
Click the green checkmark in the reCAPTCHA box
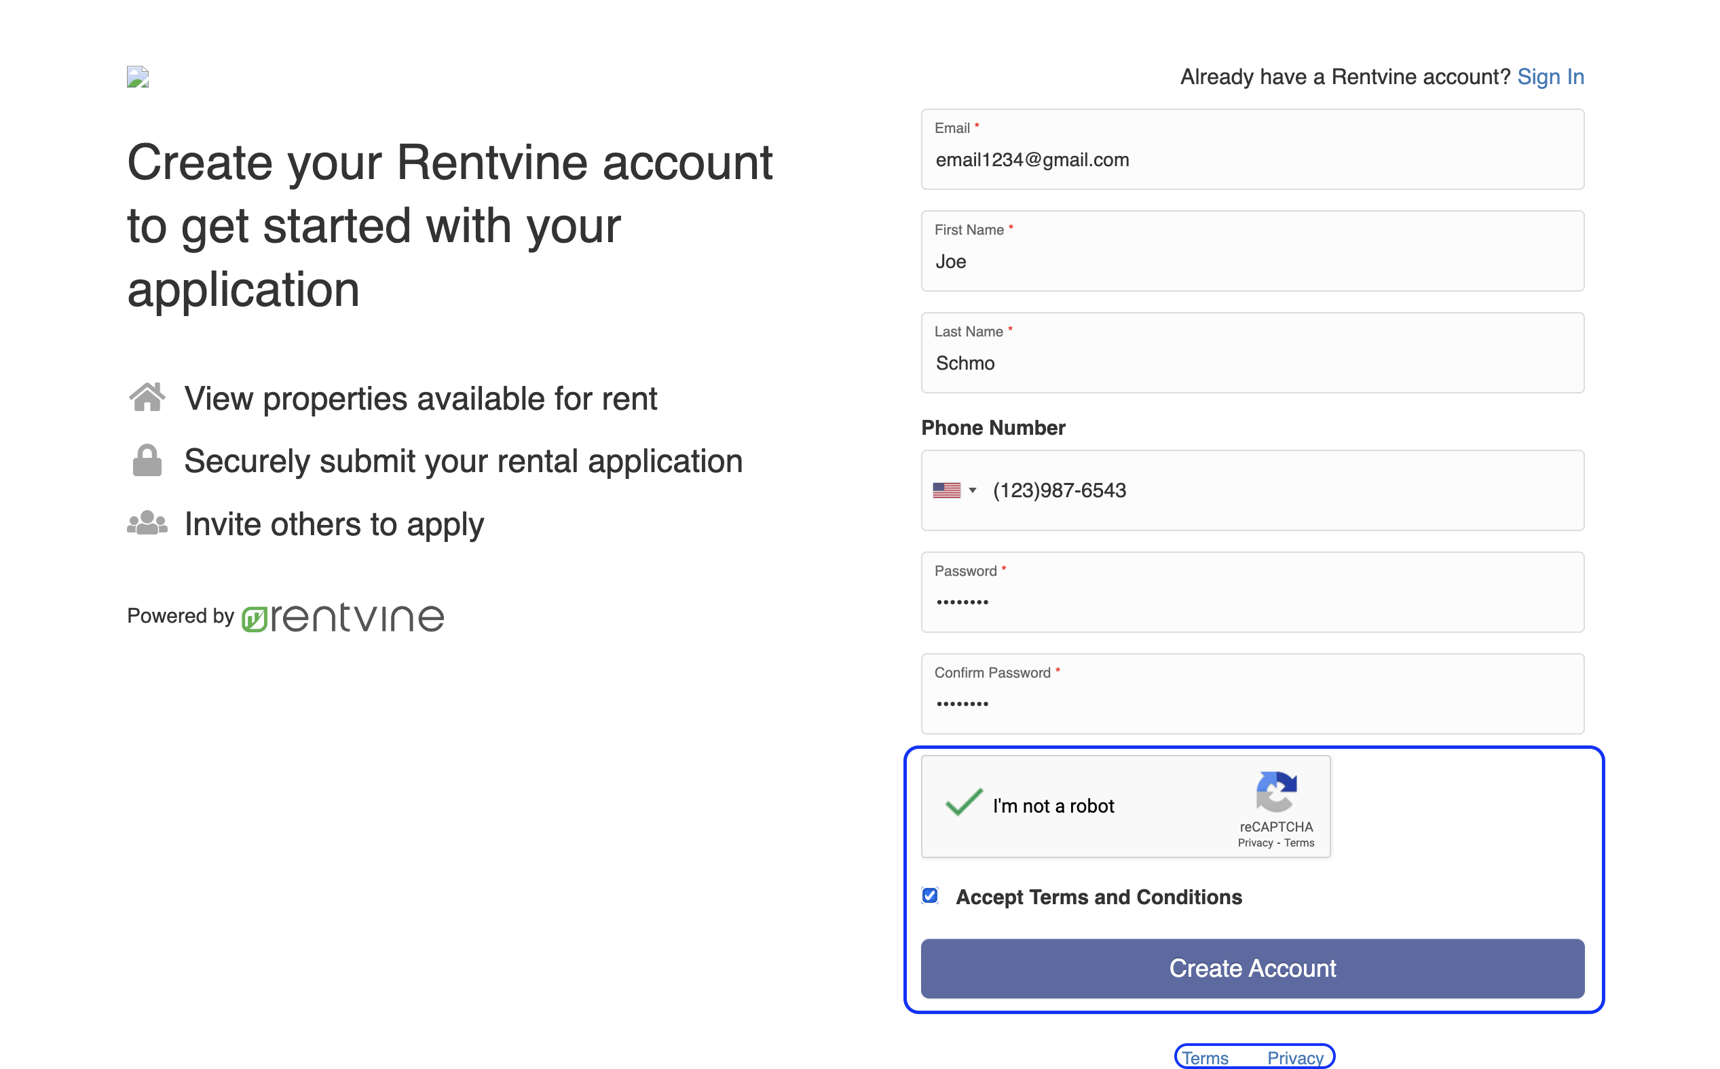tap(962, 802)
